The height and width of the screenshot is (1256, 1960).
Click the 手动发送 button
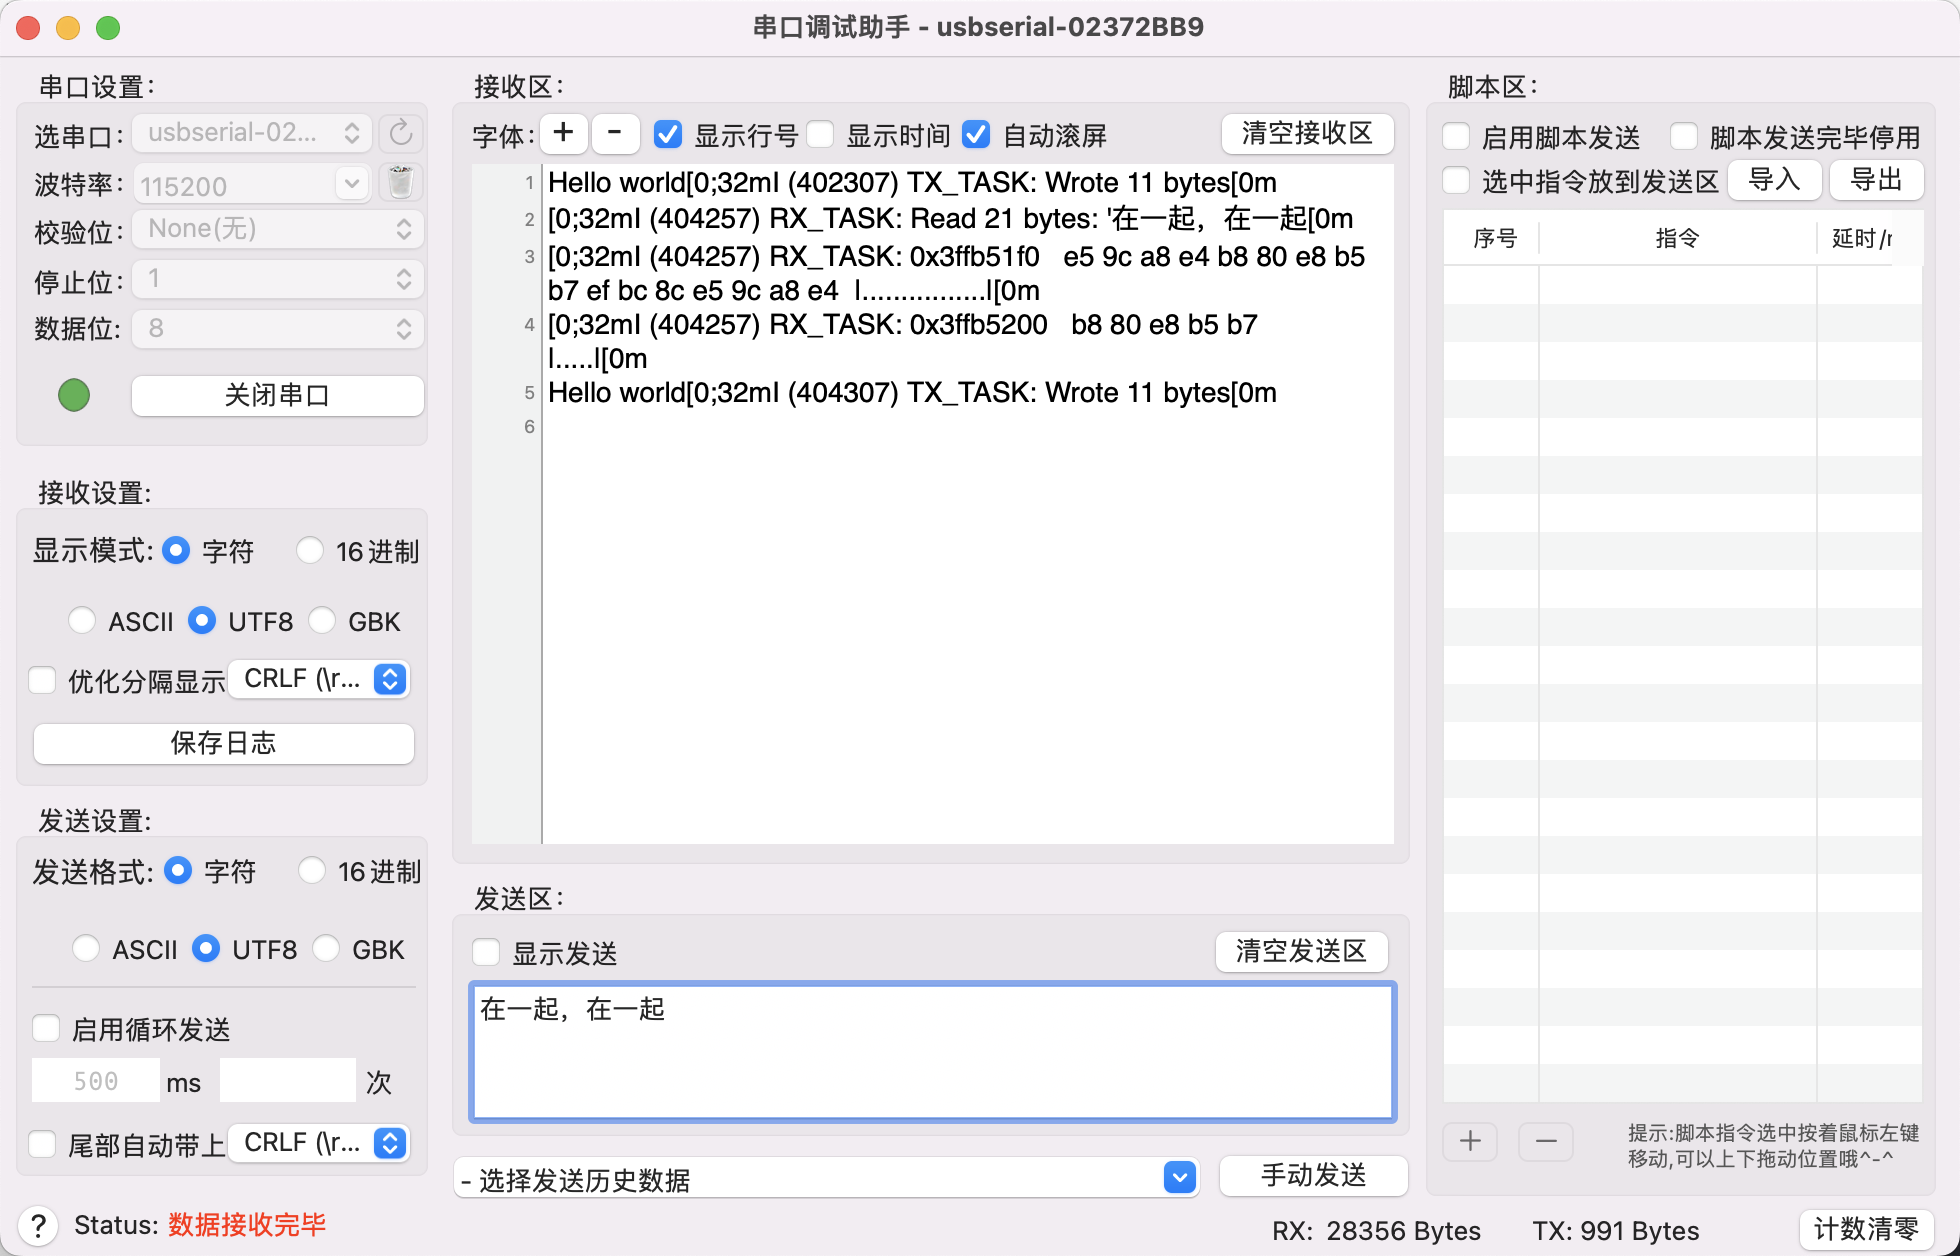click(x=1313, y=1176)
